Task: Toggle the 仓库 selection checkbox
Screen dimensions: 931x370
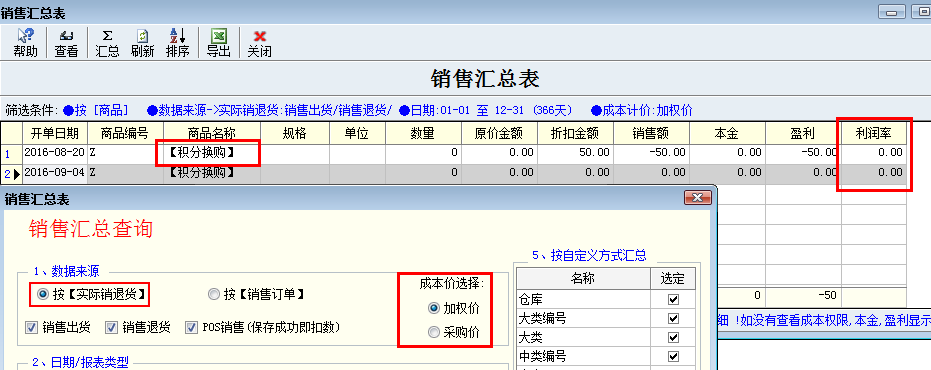Action: tap(673, 299)
